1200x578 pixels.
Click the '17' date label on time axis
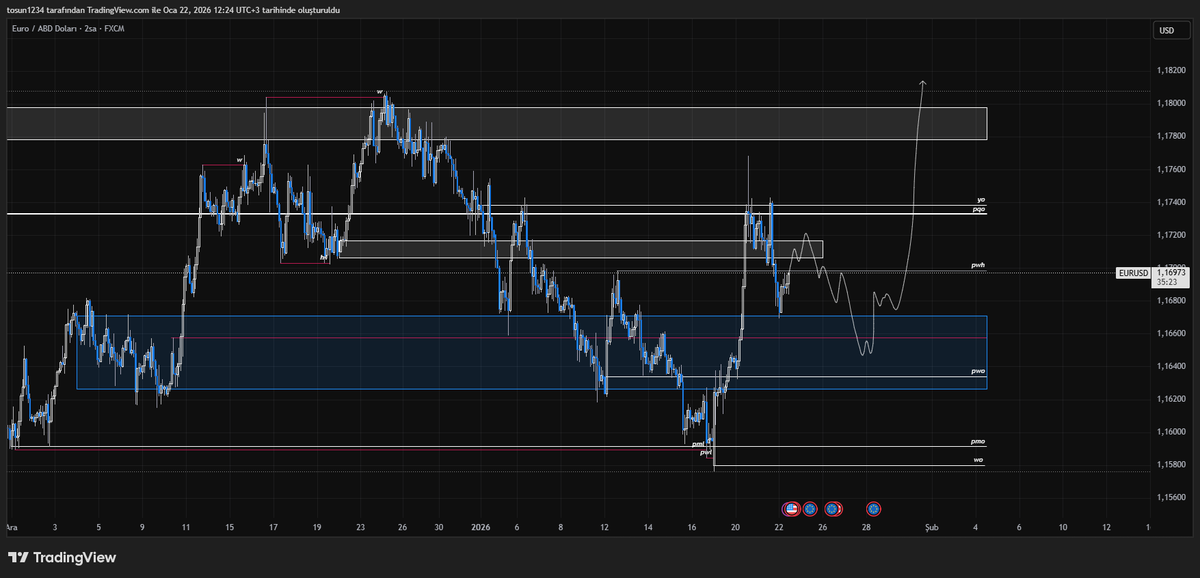pos(273,526)
